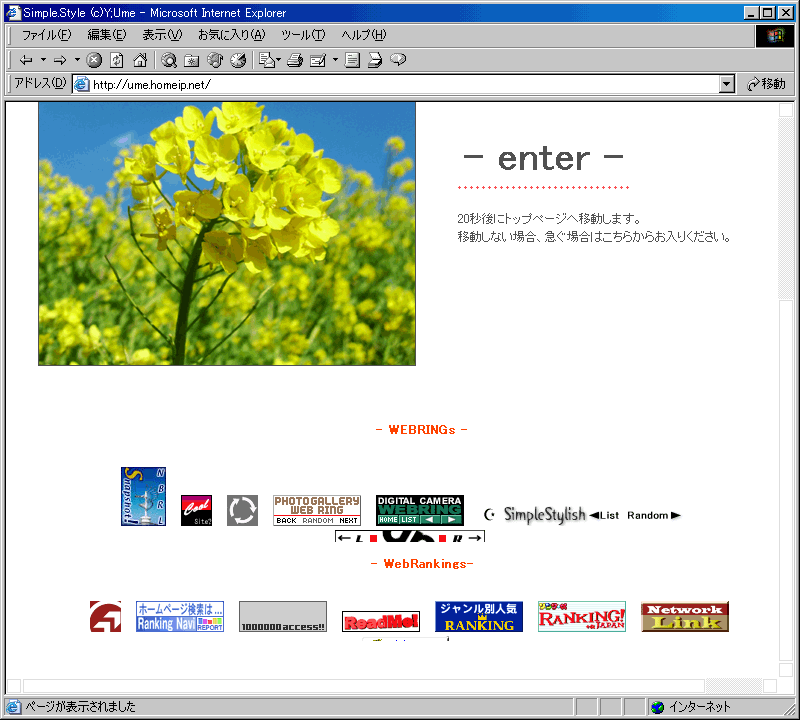Click the 20秒後にトップページへ移動します text

pyautogui.click(x=549, y=219)
